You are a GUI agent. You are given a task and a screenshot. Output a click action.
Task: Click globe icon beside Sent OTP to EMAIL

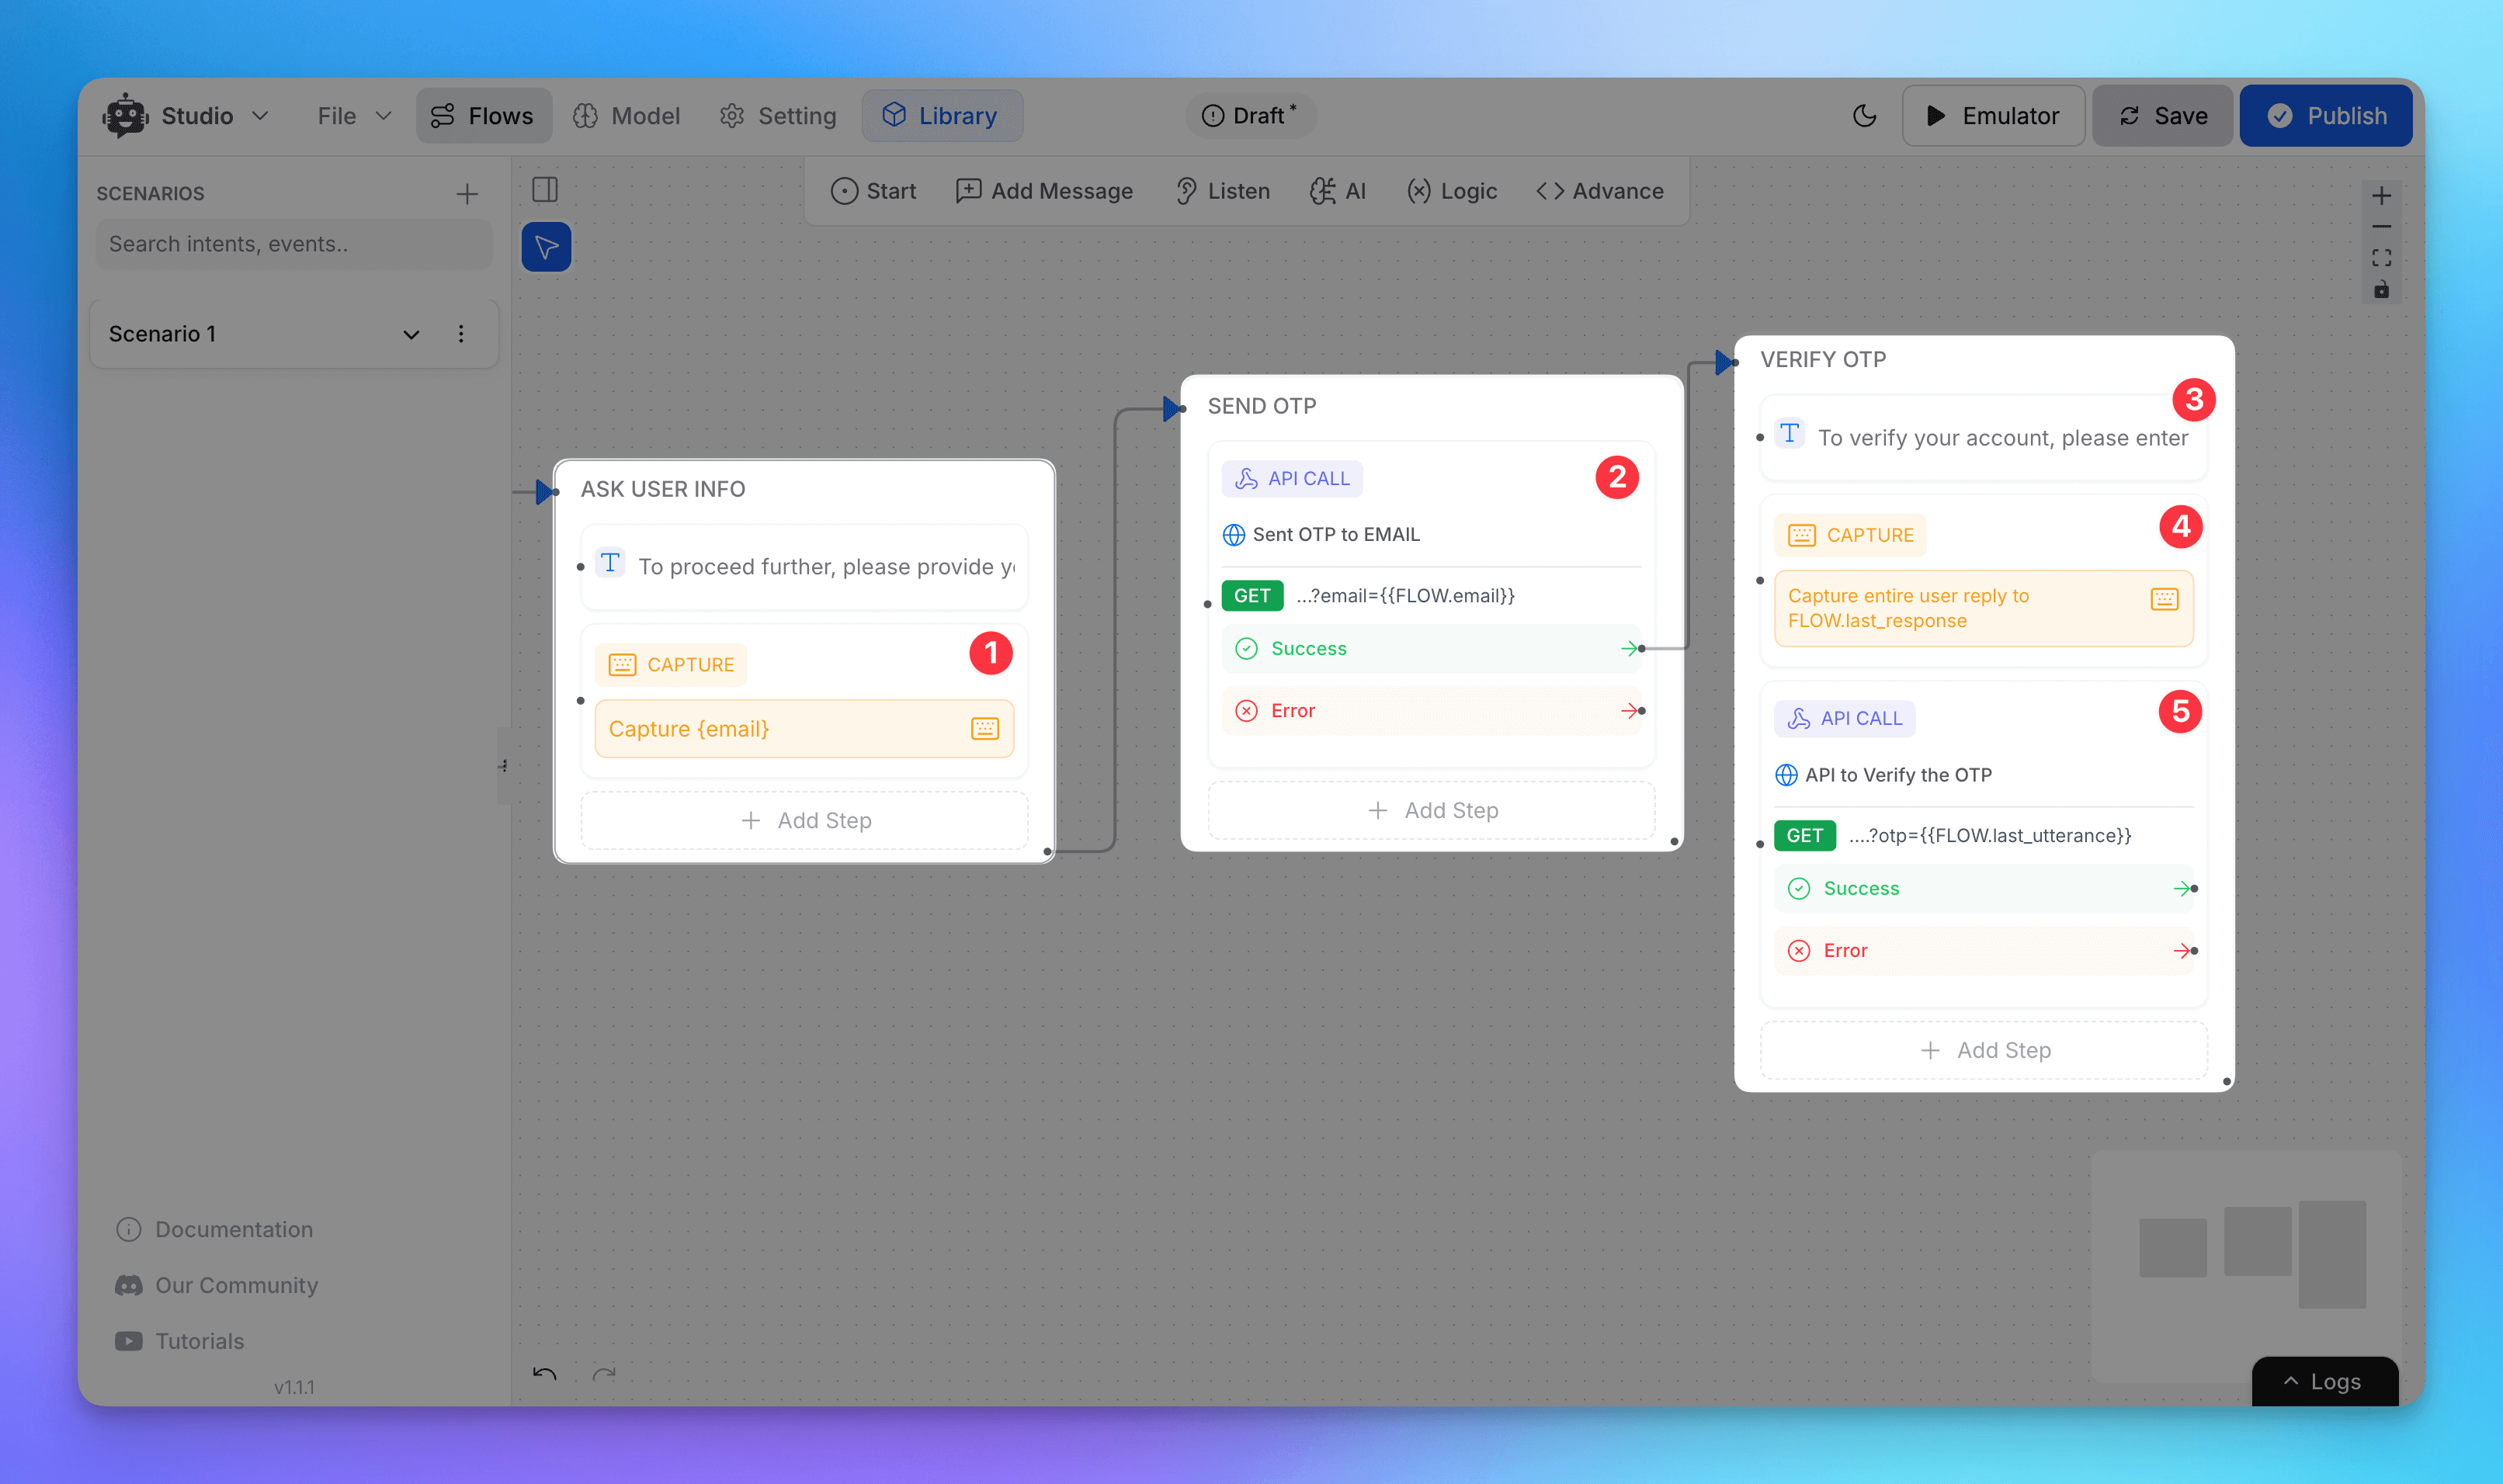point(1234,535)
